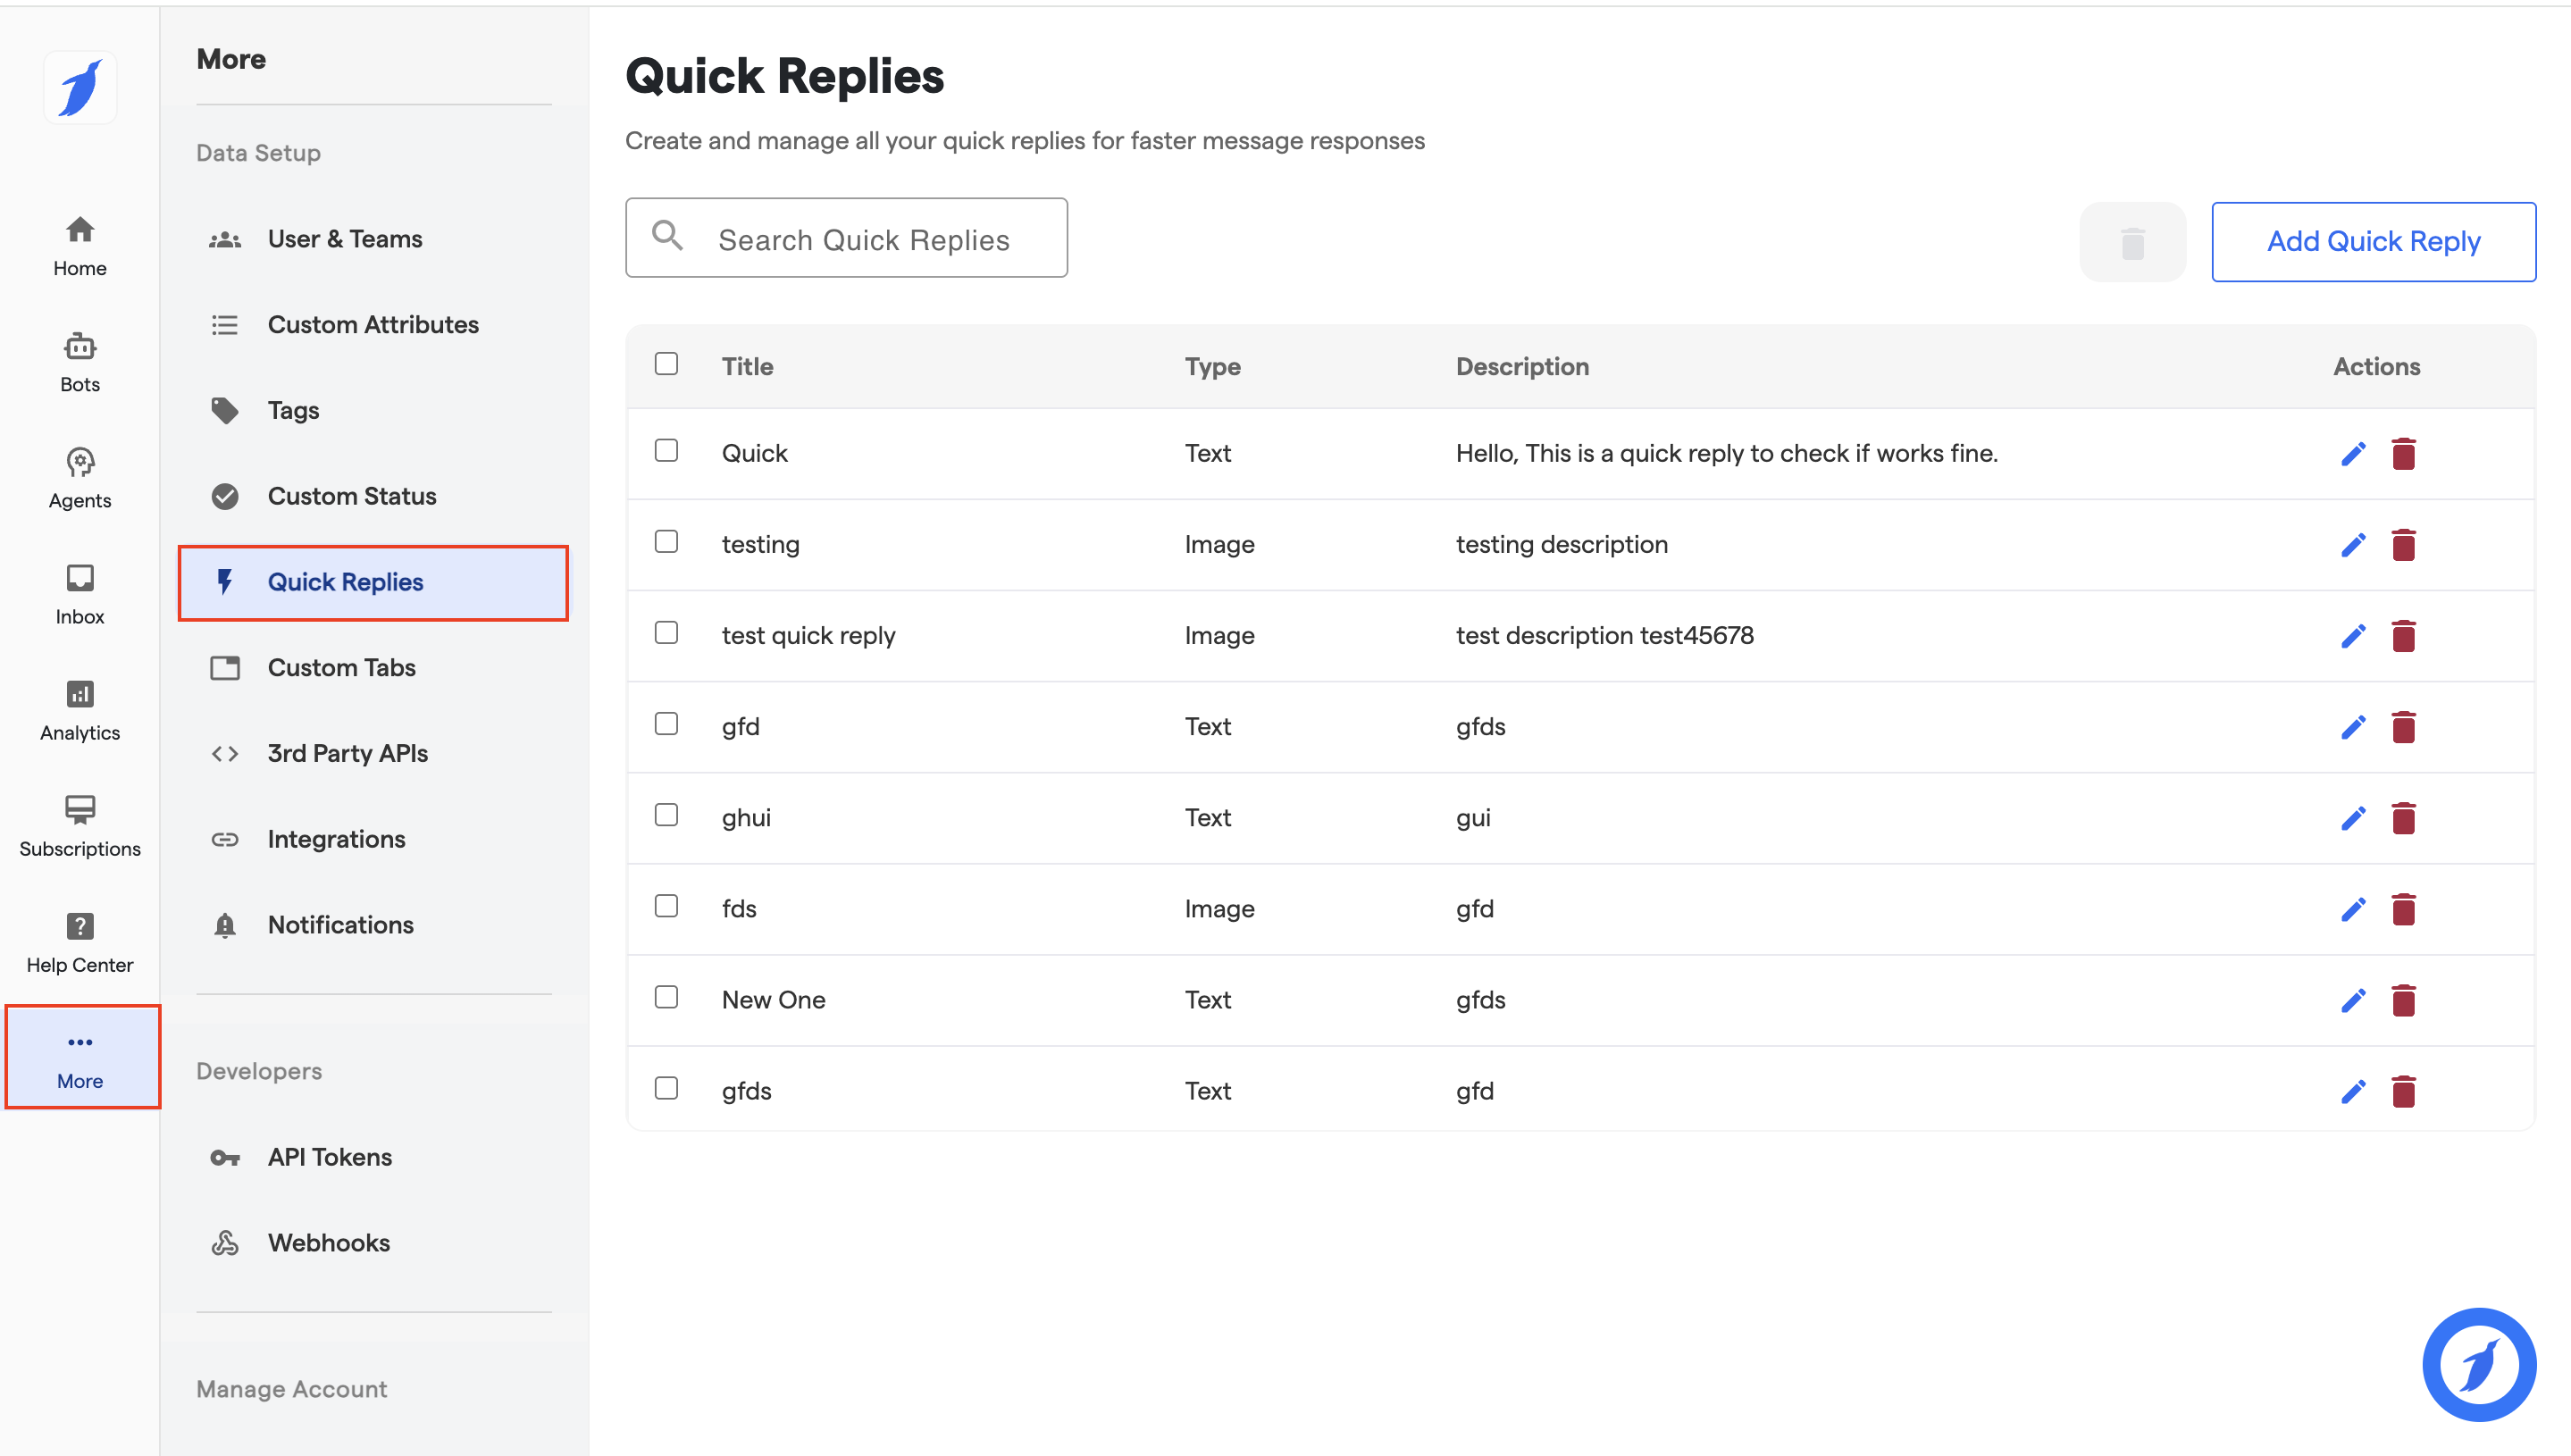Select Webhooks under Developers

pyautogui.click(x=328, y=1242)
